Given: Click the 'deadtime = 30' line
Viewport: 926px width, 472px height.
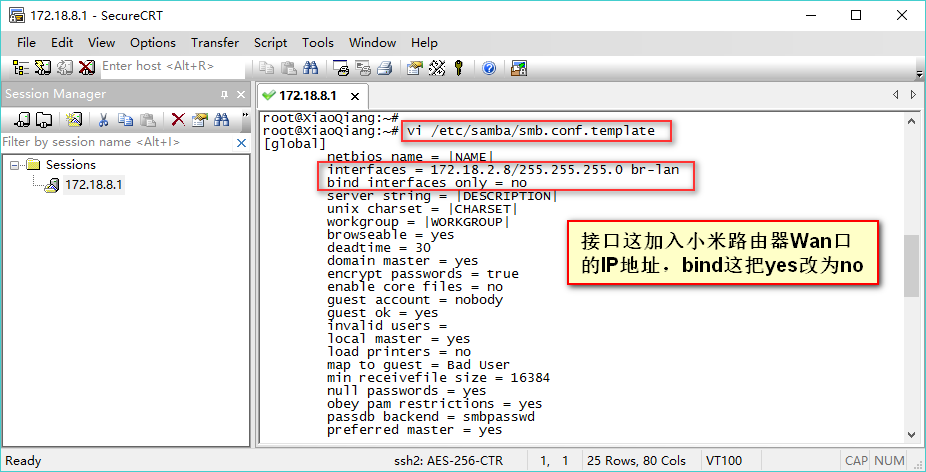Looking at the screenshot, I should tap(379, 248).
